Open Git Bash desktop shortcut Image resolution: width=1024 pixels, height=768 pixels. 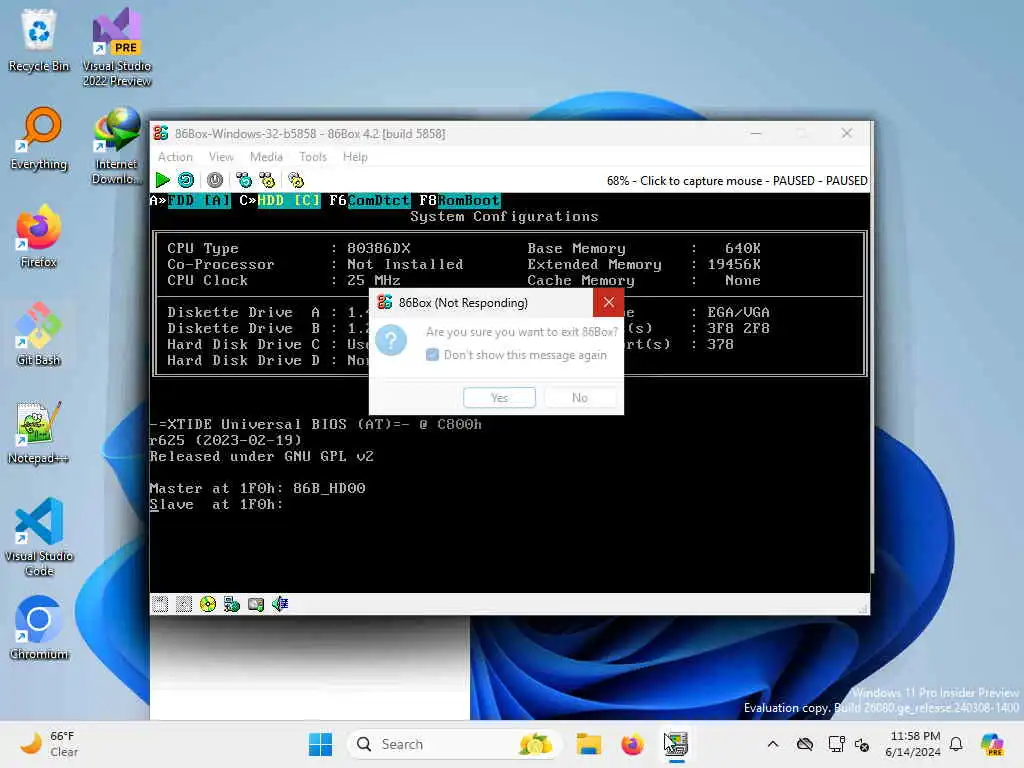39,334
